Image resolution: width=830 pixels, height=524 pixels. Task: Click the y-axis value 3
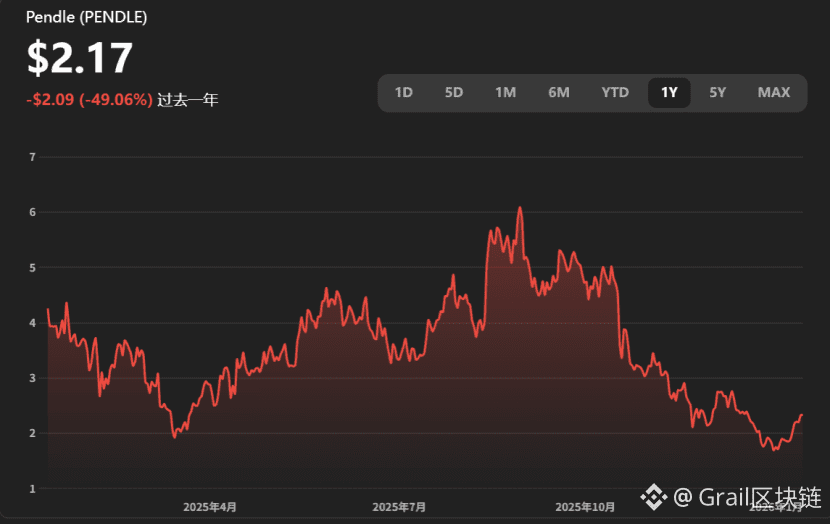pos(32,378)
